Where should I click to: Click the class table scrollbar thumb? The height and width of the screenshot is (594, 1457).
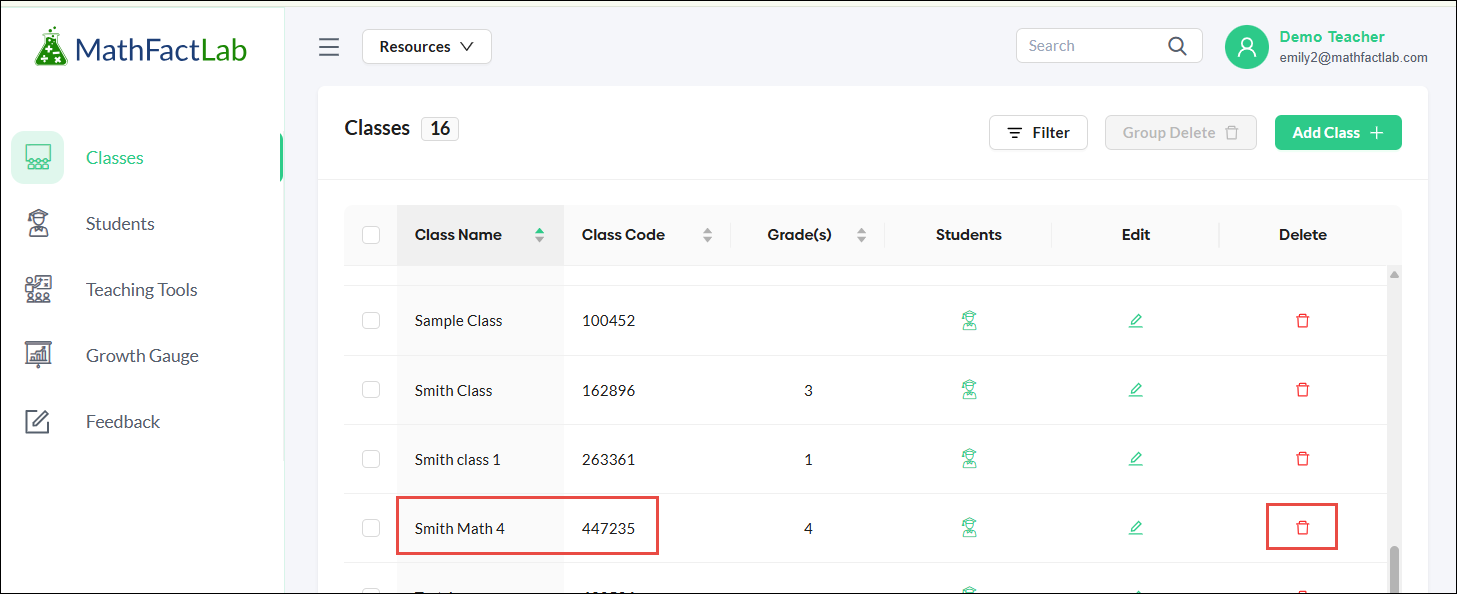pos(1394,569)
